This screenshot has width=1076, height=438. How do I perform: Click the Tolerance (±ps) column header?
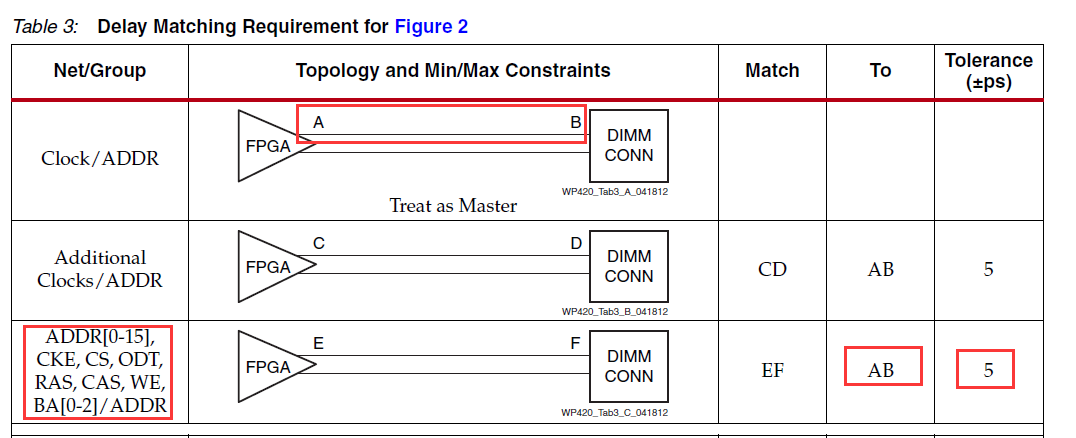(x=988, y=71)
